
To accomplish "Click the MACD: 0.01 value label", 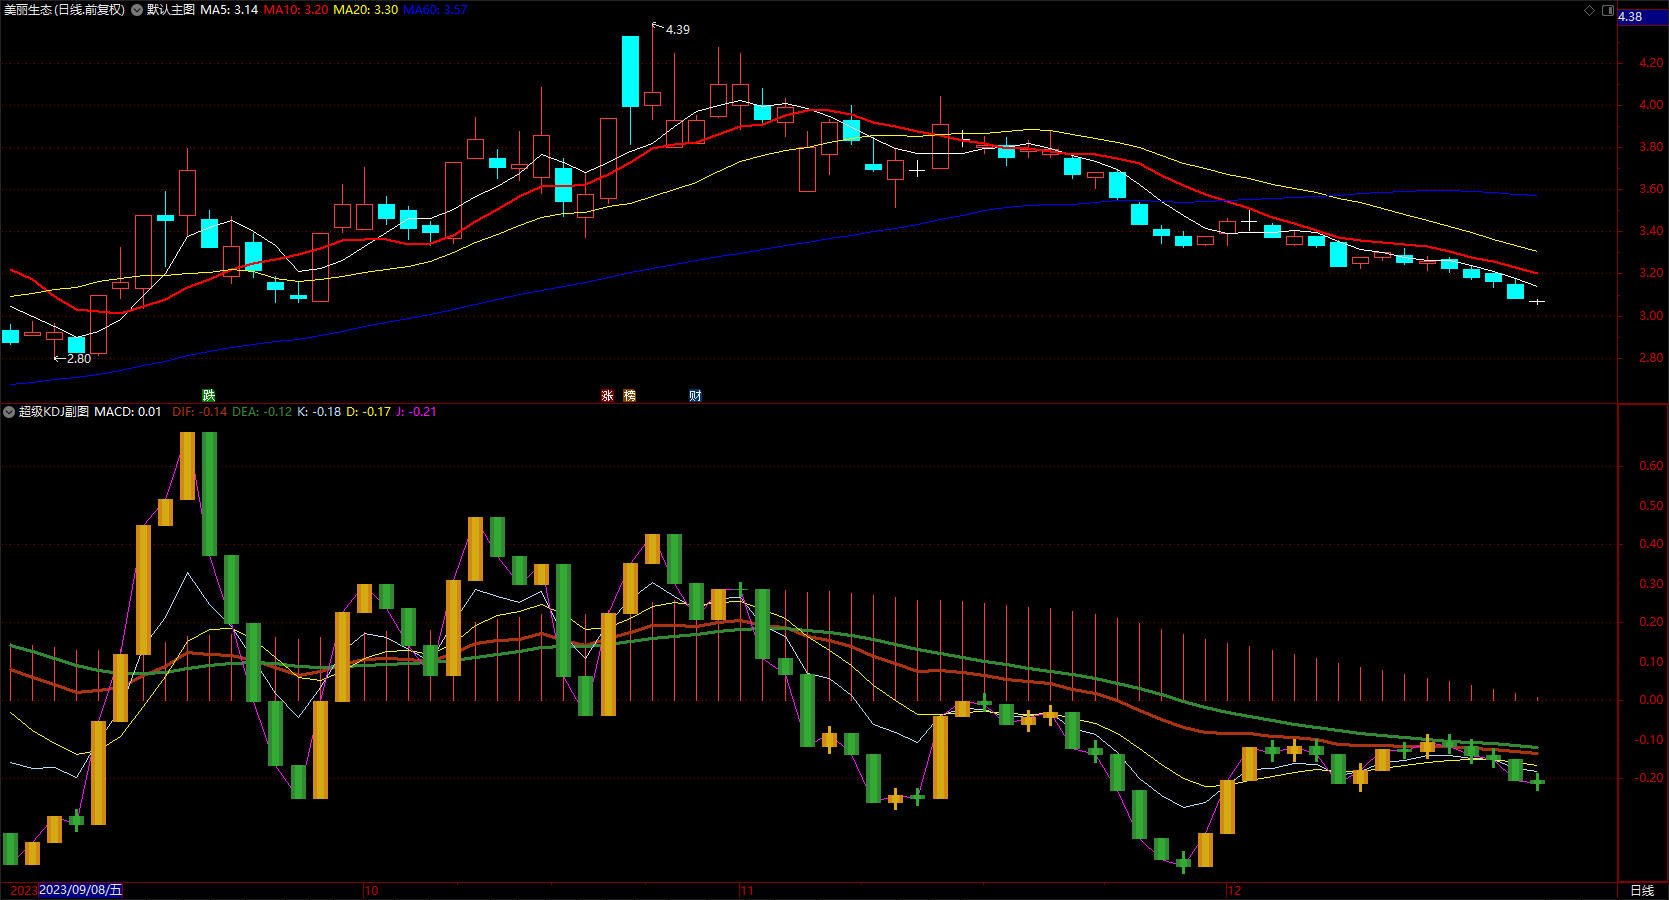I will coord(128,412).
